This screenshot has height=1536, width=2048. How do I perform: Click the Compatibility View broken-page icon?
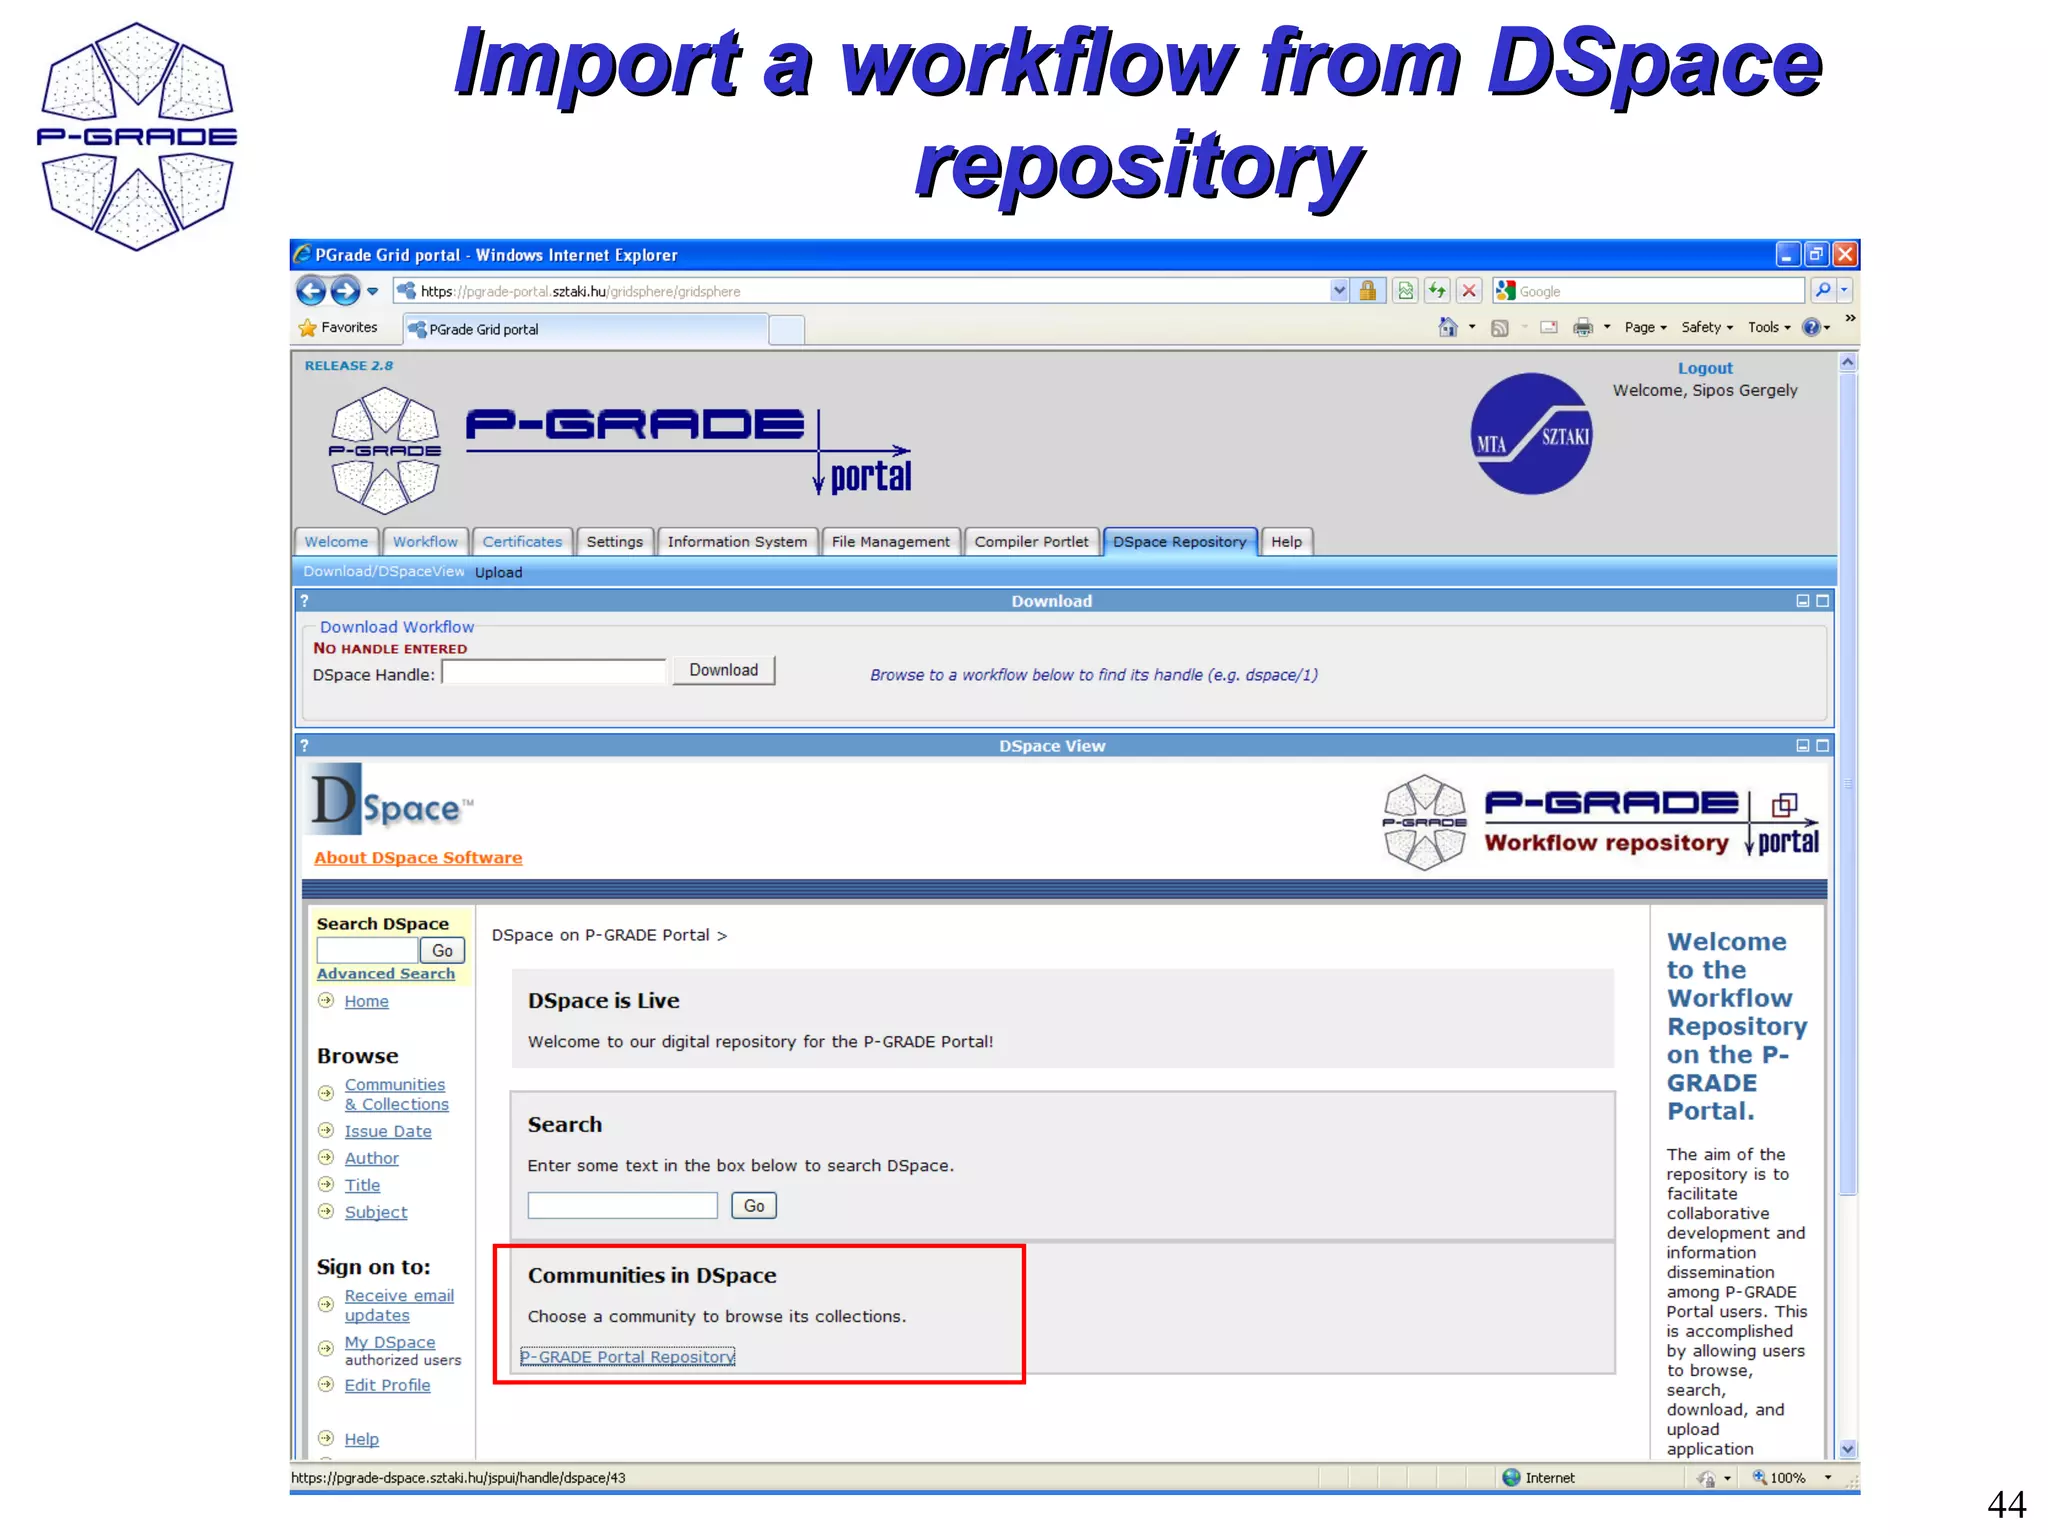point(1406,291)
